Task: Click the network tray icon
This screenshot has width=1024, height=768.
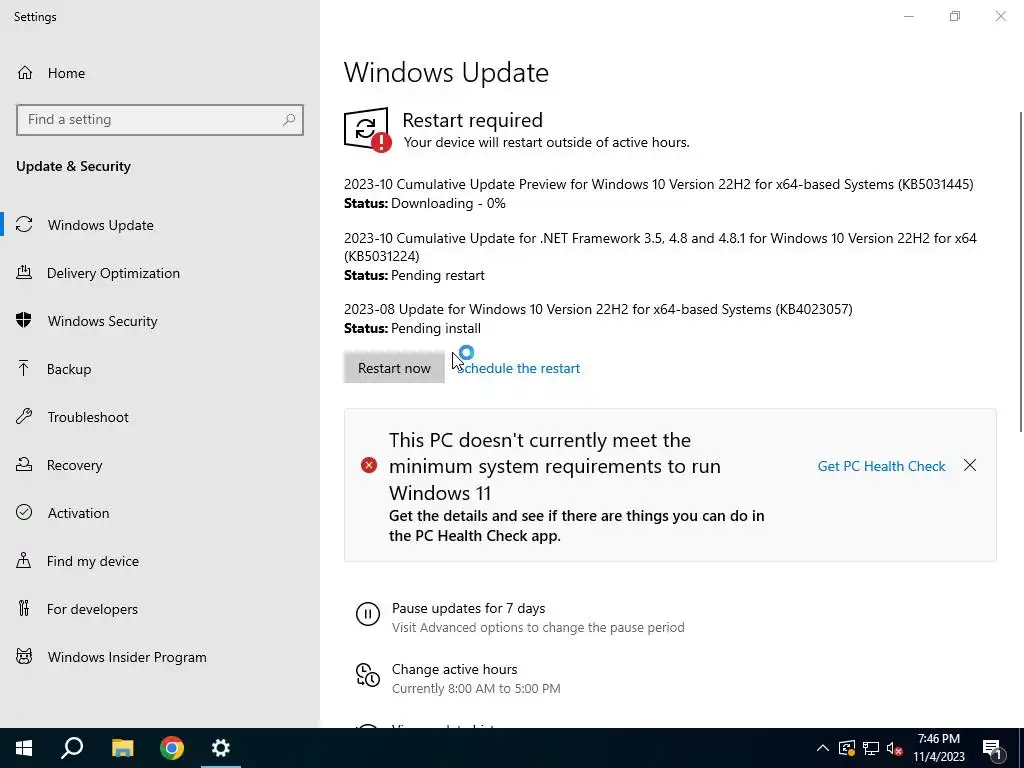Action: [x=871, y=748]
